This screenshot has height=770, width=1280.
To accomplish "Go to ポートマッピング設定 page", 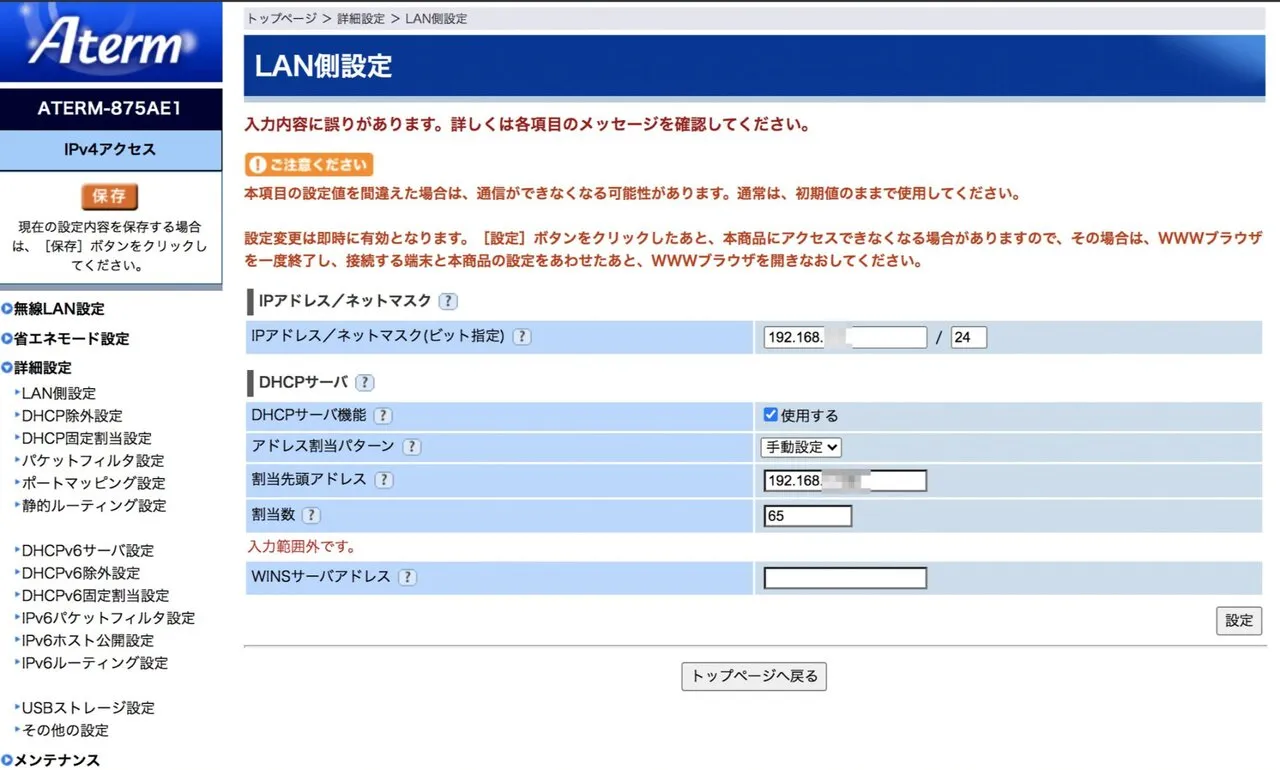I will click(93, 483).
